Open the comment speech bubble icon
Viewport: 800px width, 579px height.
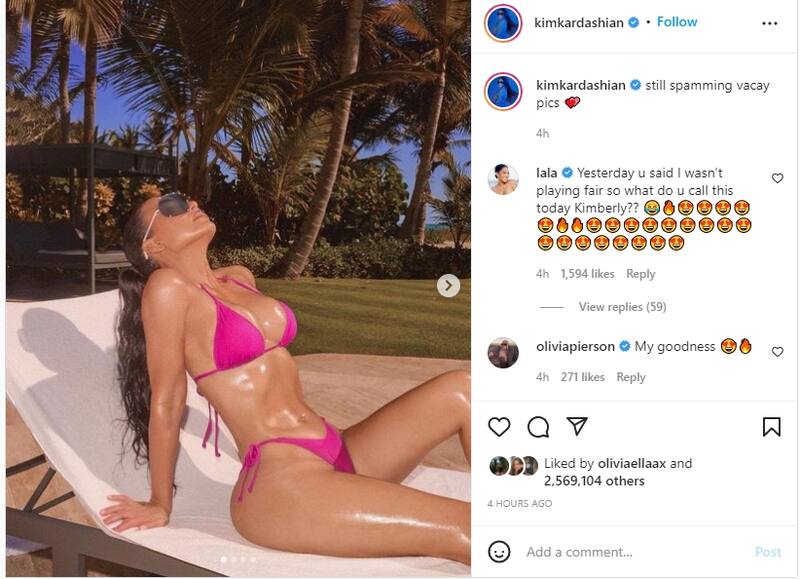[x=538, y=427]
